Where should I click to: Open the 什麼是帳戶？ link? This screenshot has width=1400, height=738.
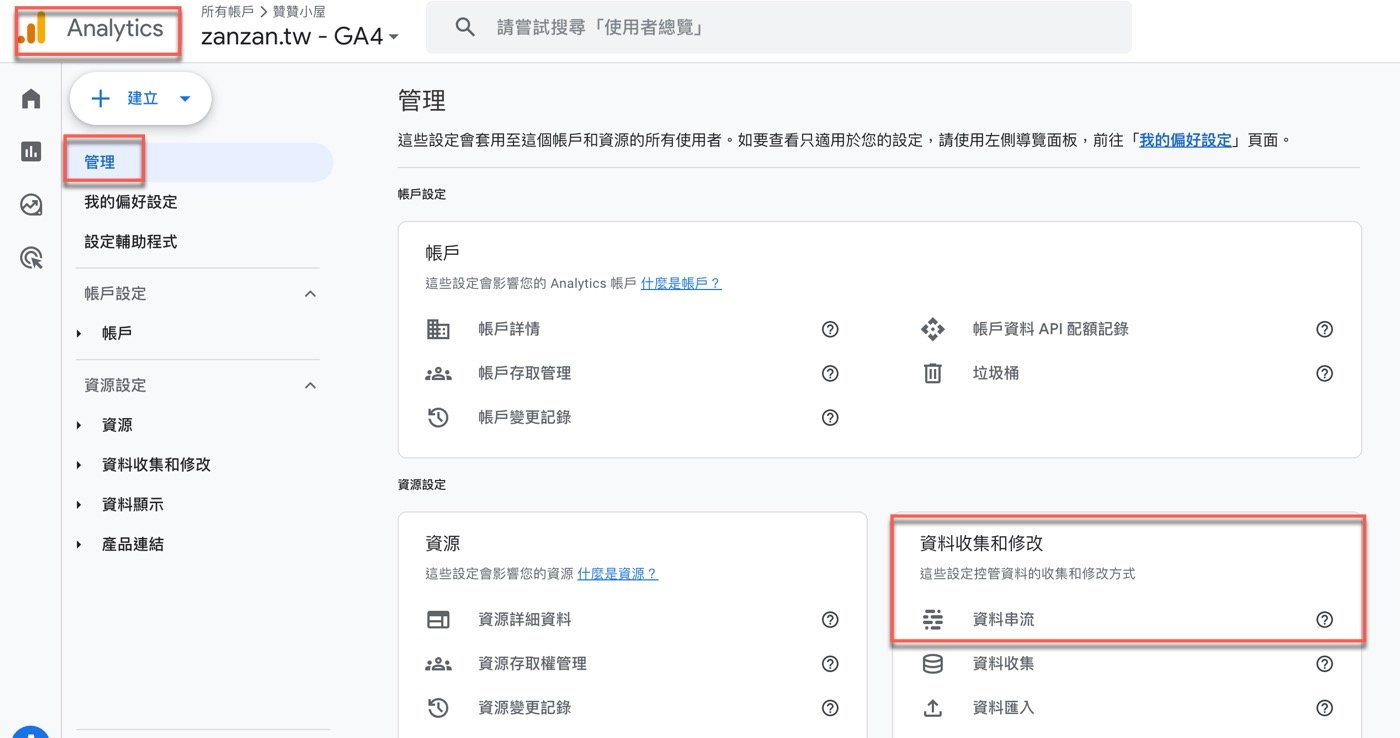pyautogui.click(x=681, y=283)
